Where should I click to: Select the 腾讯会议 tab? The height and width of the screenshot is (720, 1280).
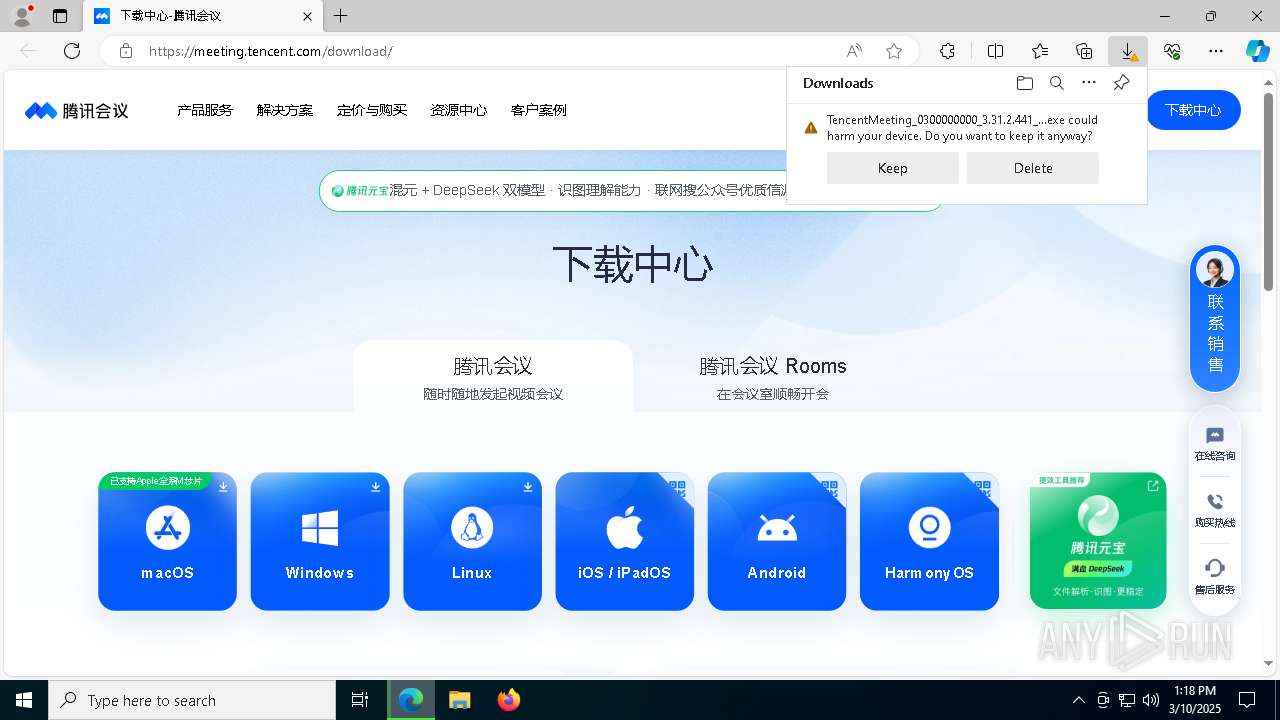(493, 377)
